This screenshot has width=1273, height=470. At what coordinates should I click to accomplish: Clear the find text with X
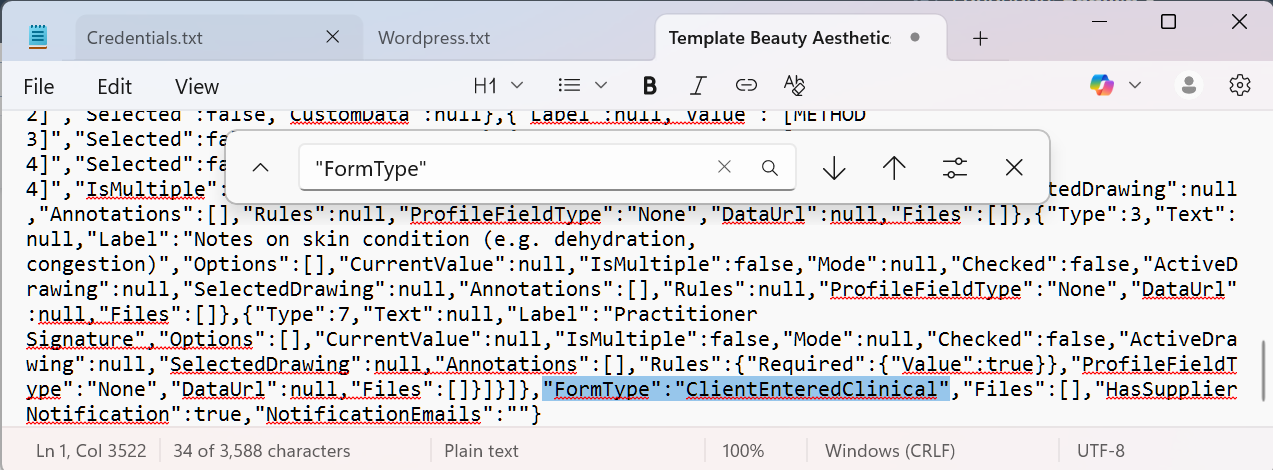pos(725,167)
